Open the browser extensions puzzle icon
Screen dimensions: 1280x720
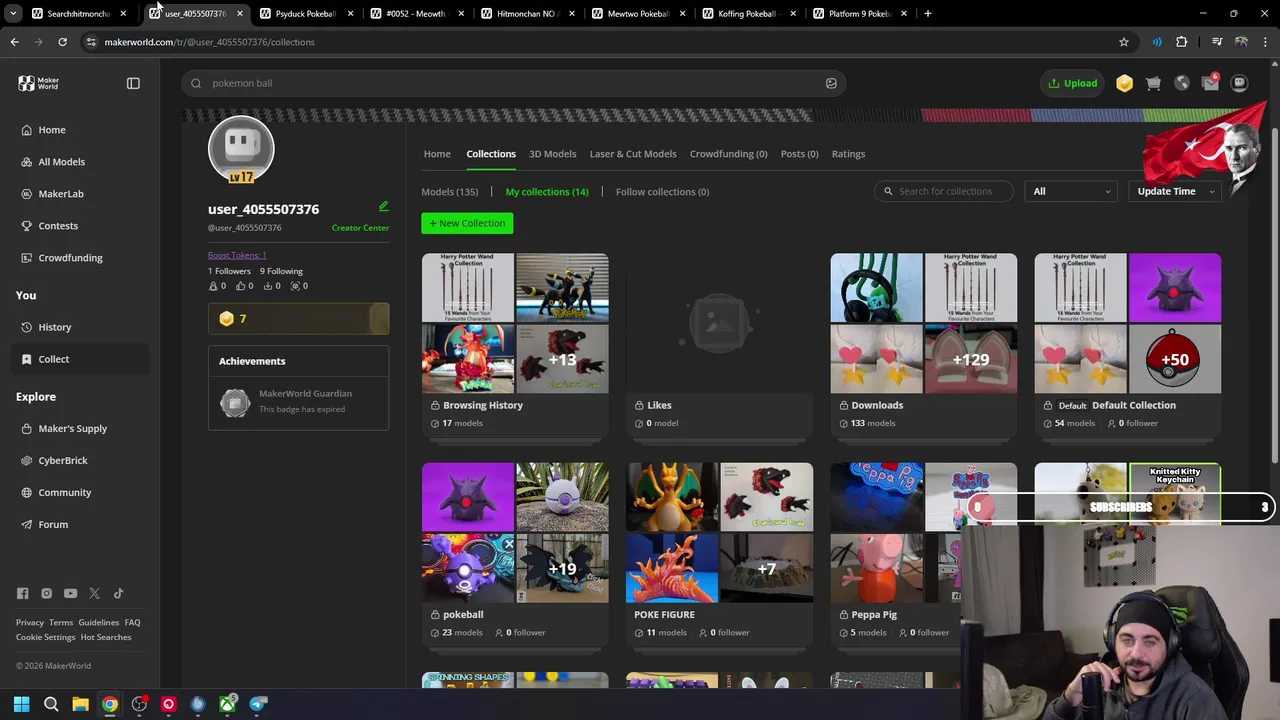coord(1182,42)
